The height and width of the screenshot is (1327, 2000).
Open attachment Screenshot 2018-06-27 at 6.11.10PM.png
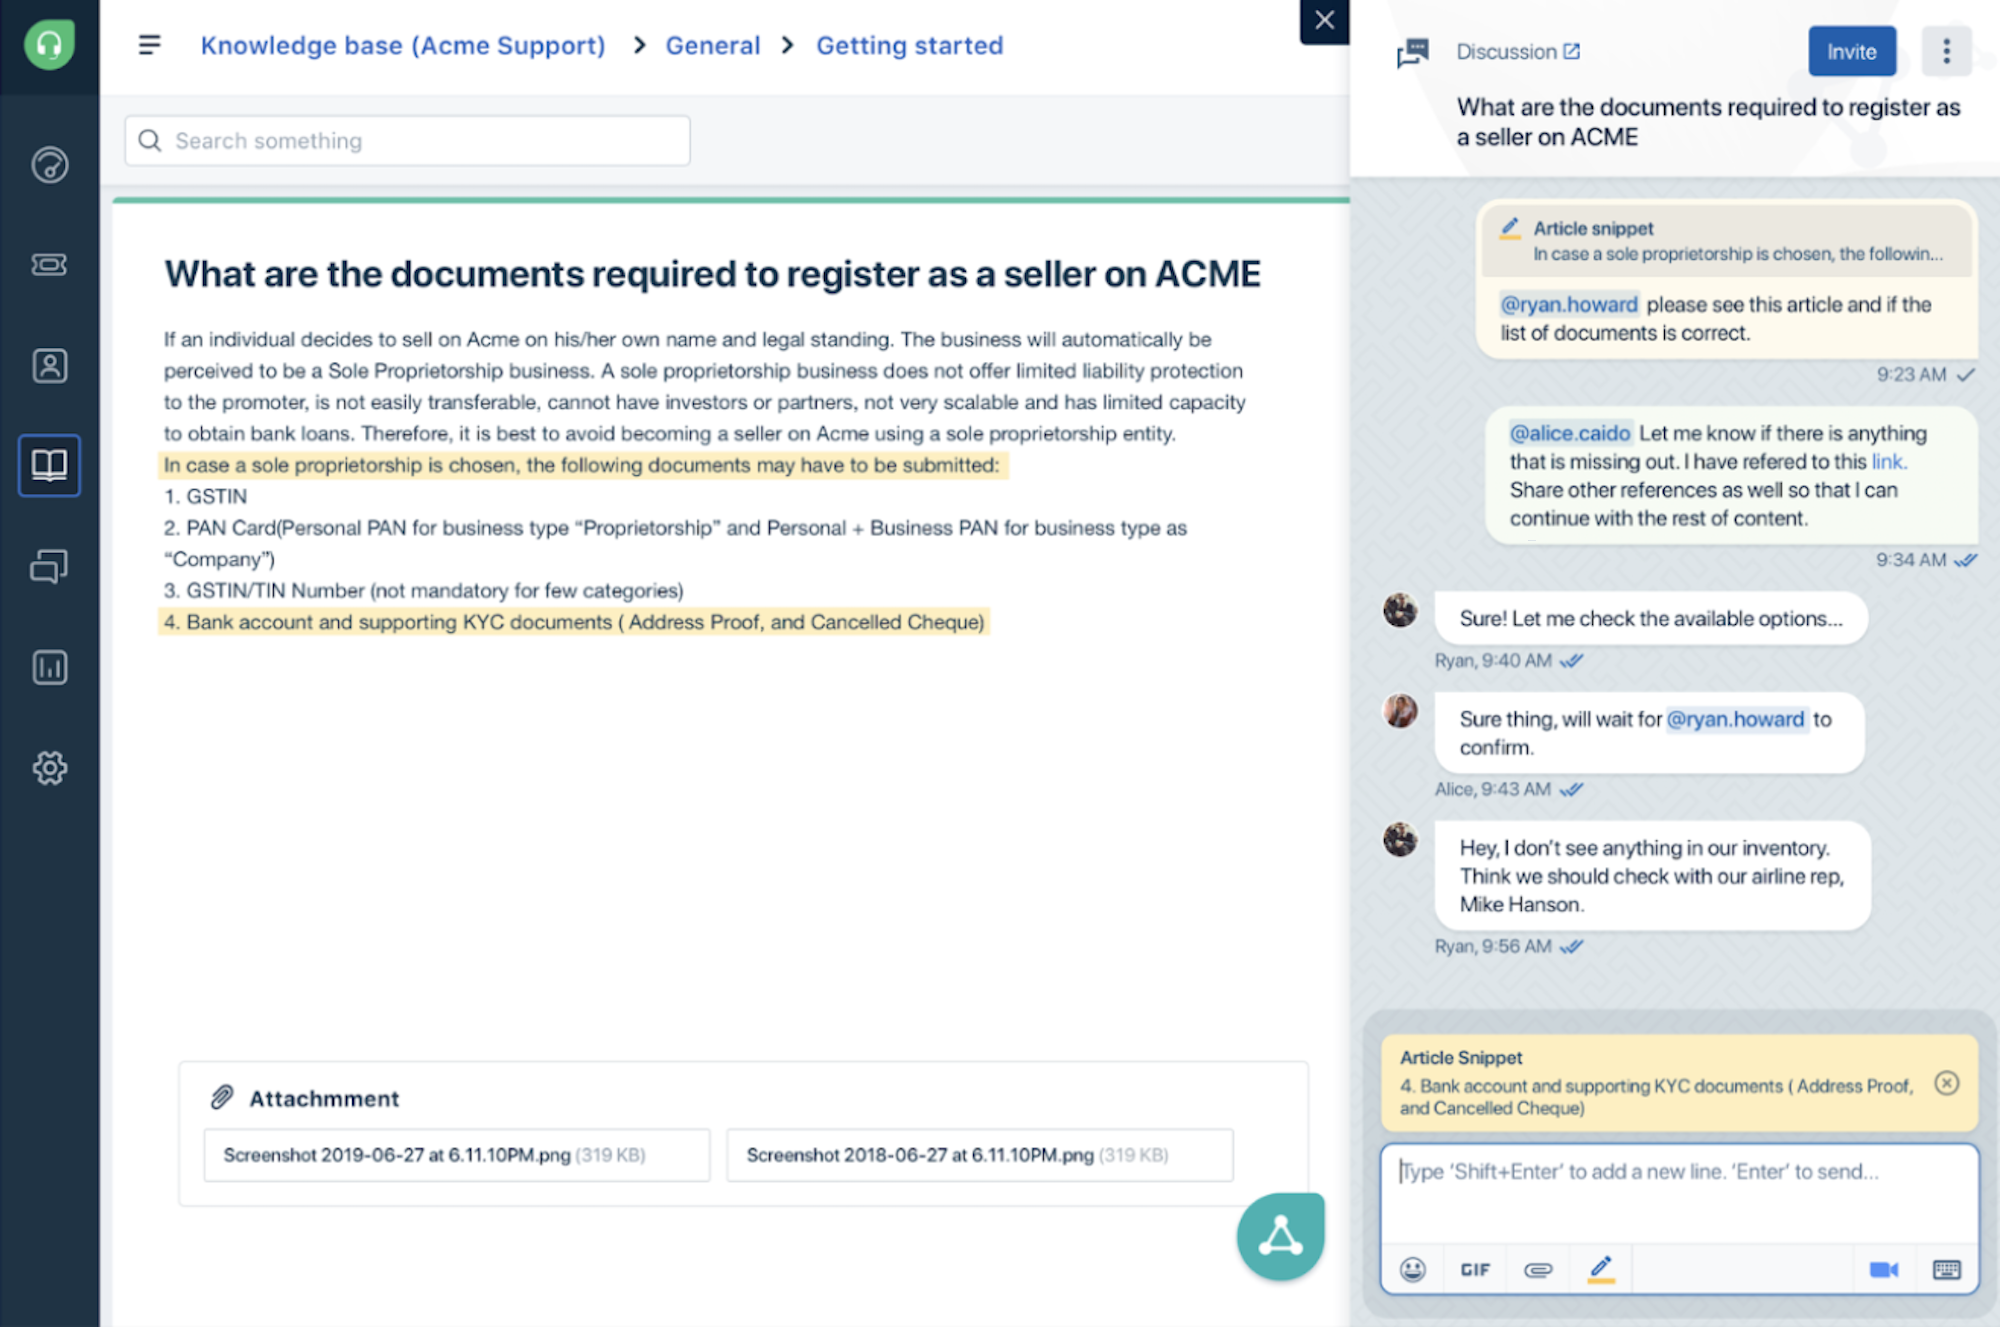[x=980, y=1155]
